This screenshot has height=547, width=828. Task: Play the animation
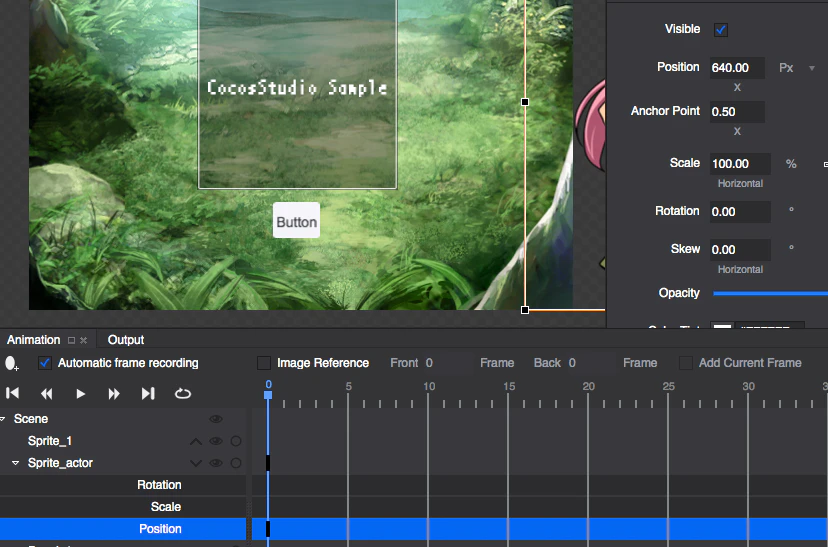80,393
